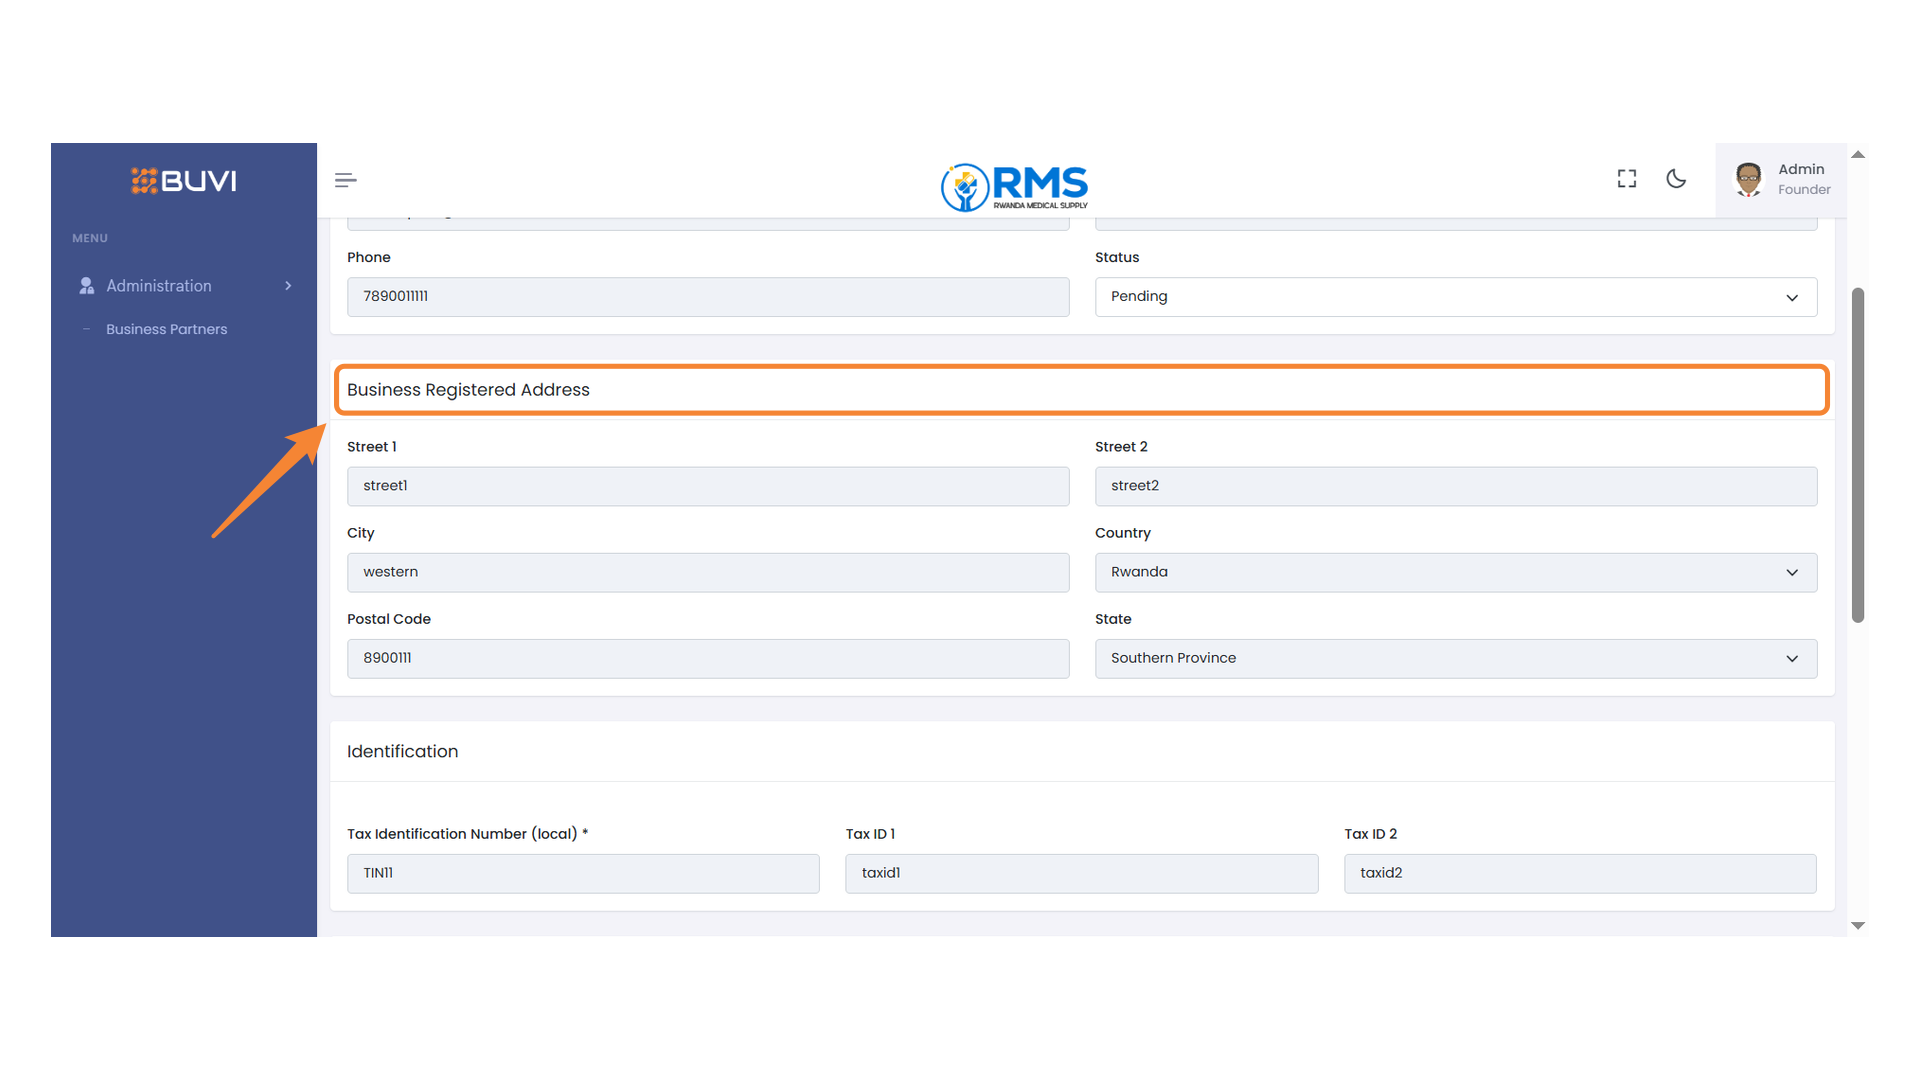This screenshot has width=1920, height=1080.
Task: Open the Status dropdown showing Pending
Action: (1790, 297)
